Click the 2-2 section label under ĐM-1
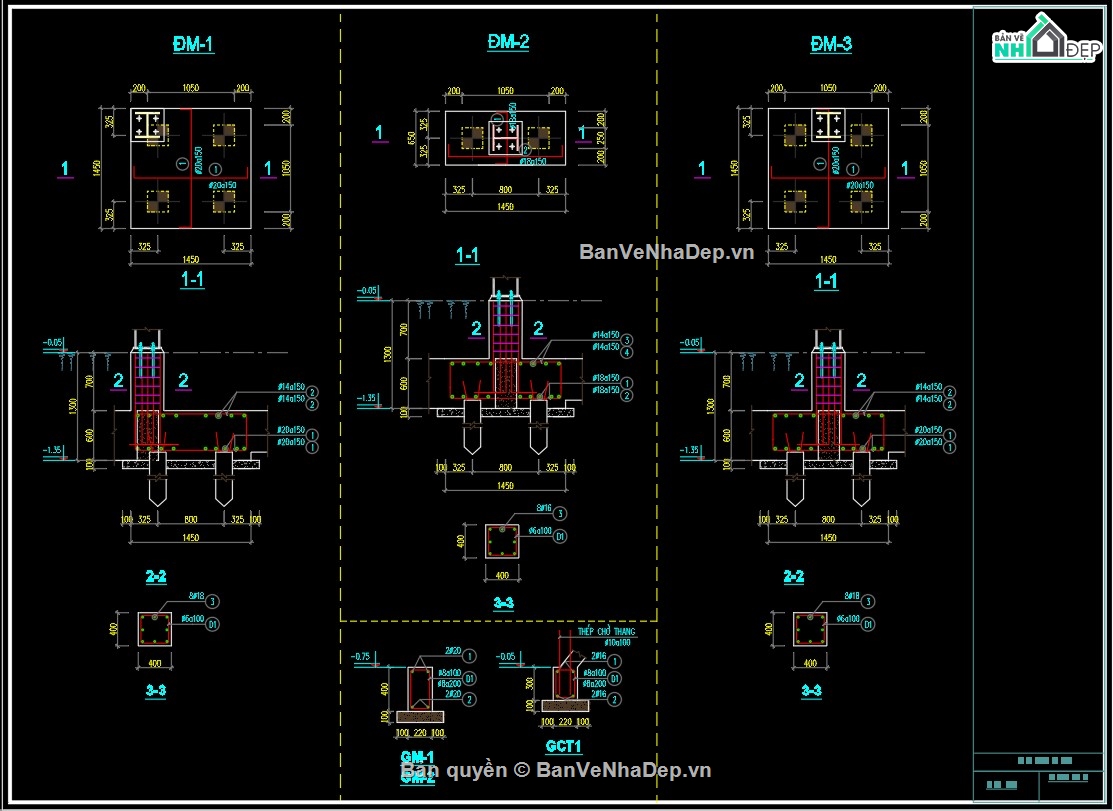Viewport: 1113px width, 811px height. point(156,576)
